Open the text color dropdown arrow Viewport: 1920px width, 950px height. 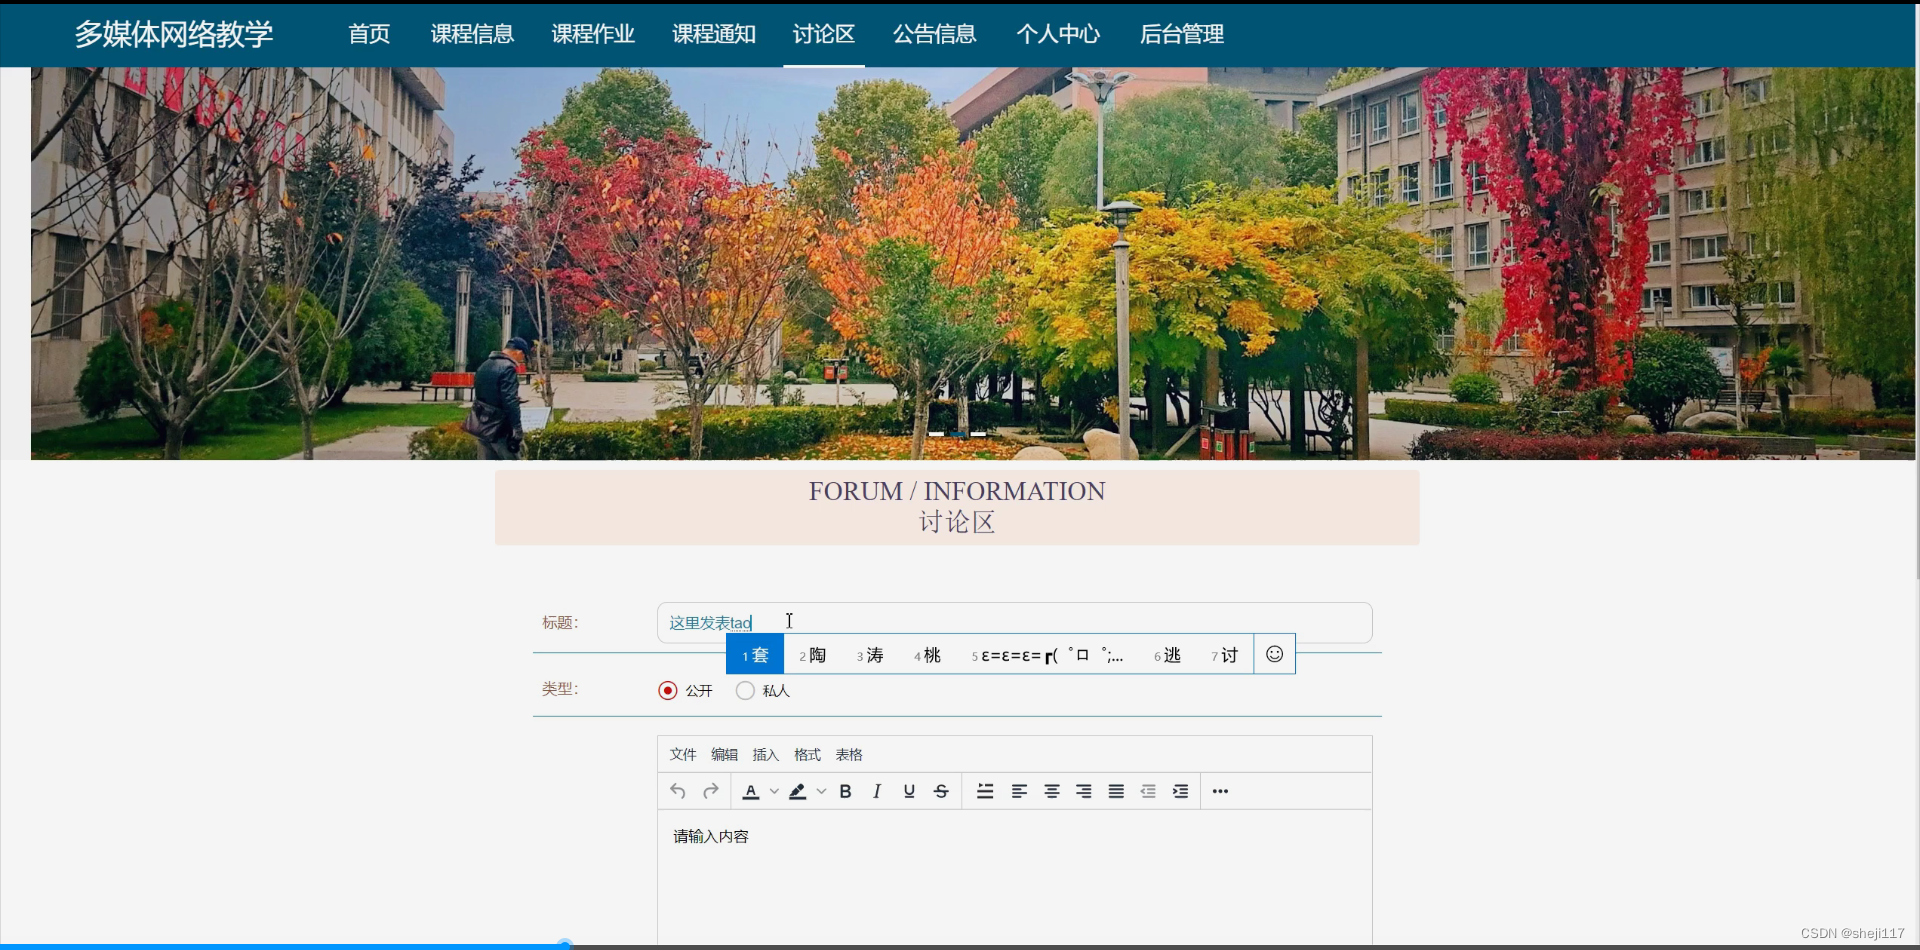[772, 791]
